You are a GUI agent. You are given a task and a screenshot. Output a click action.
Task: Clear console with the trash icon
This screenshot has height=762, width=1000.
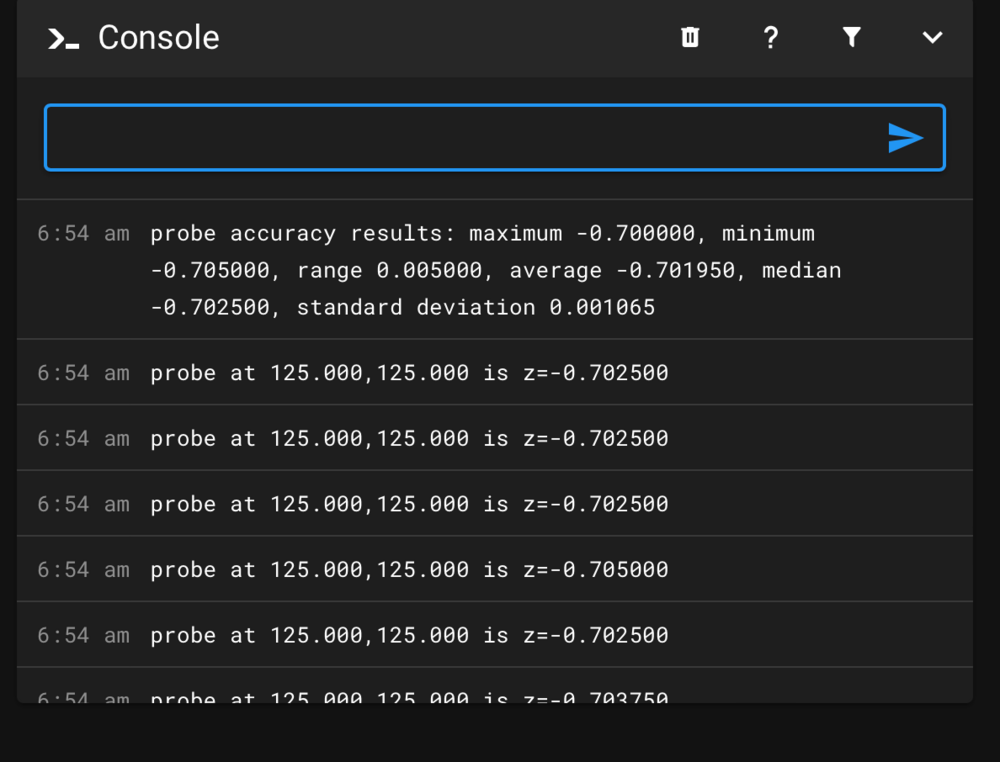689,37
